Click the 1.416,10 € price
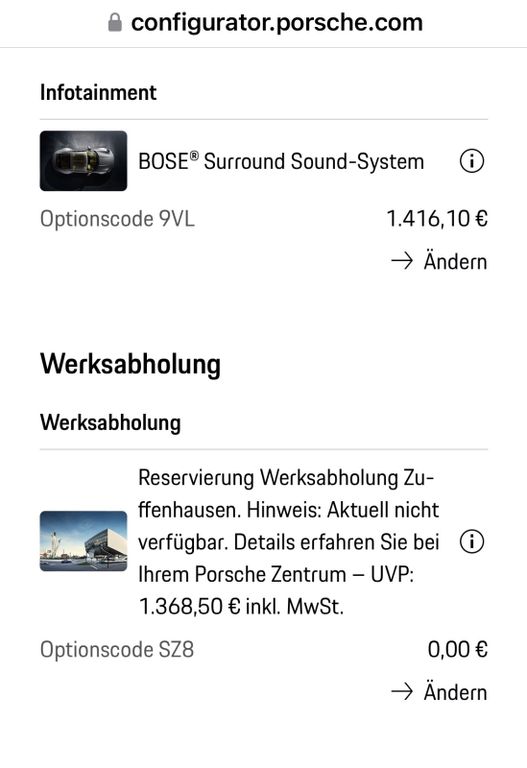 pyautogui.click(x=437, y=218)
